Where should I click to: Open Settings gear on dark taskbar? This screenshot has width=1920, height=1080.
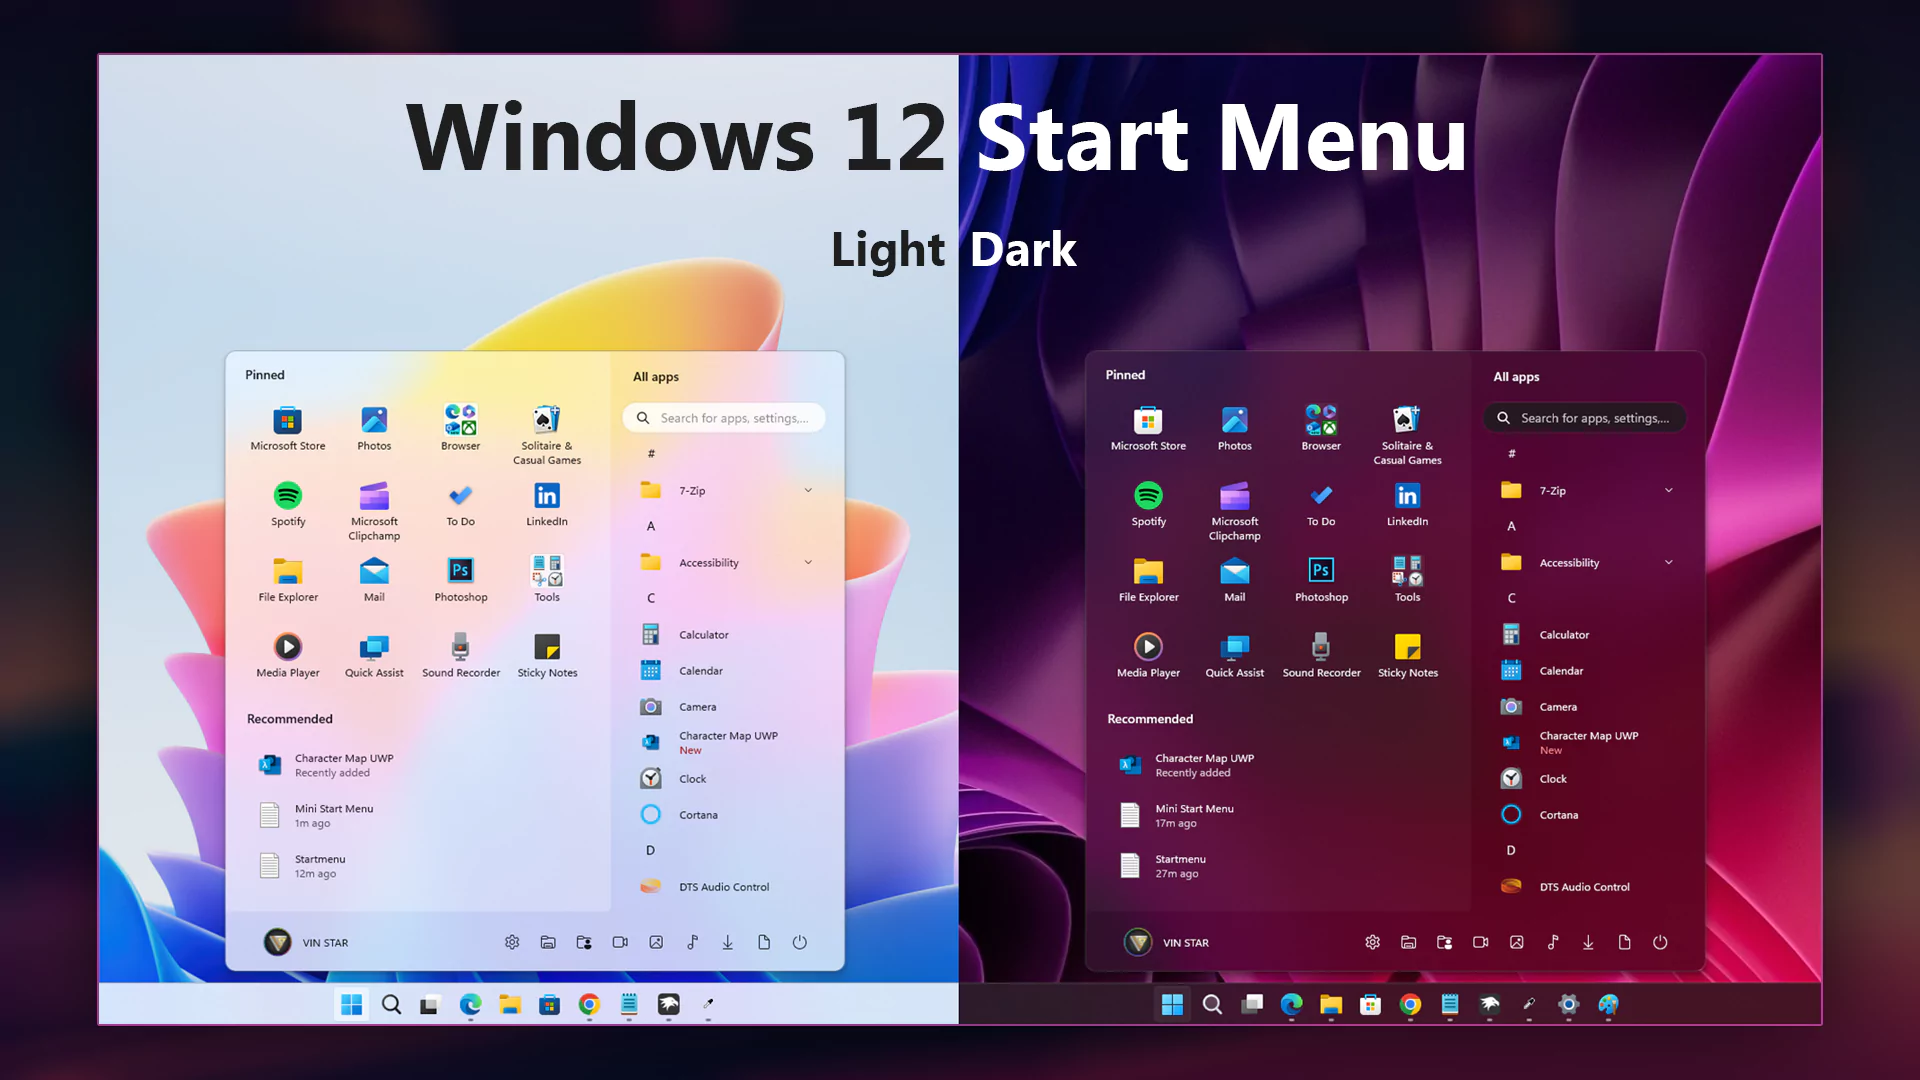[1568, 1004]
